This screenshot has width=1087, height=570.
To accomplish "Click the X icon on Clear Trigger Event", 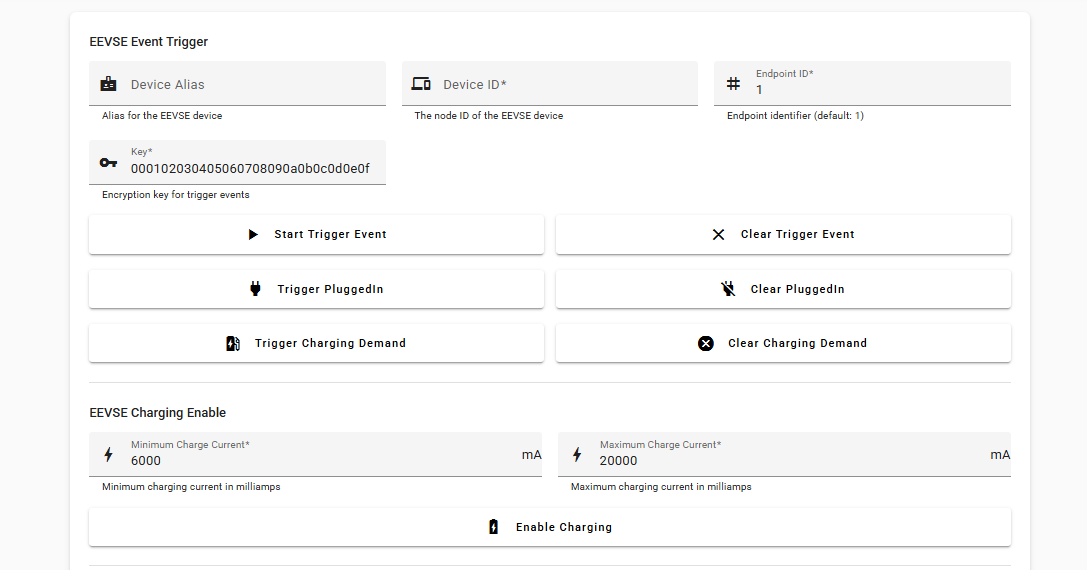I will 718,234.
